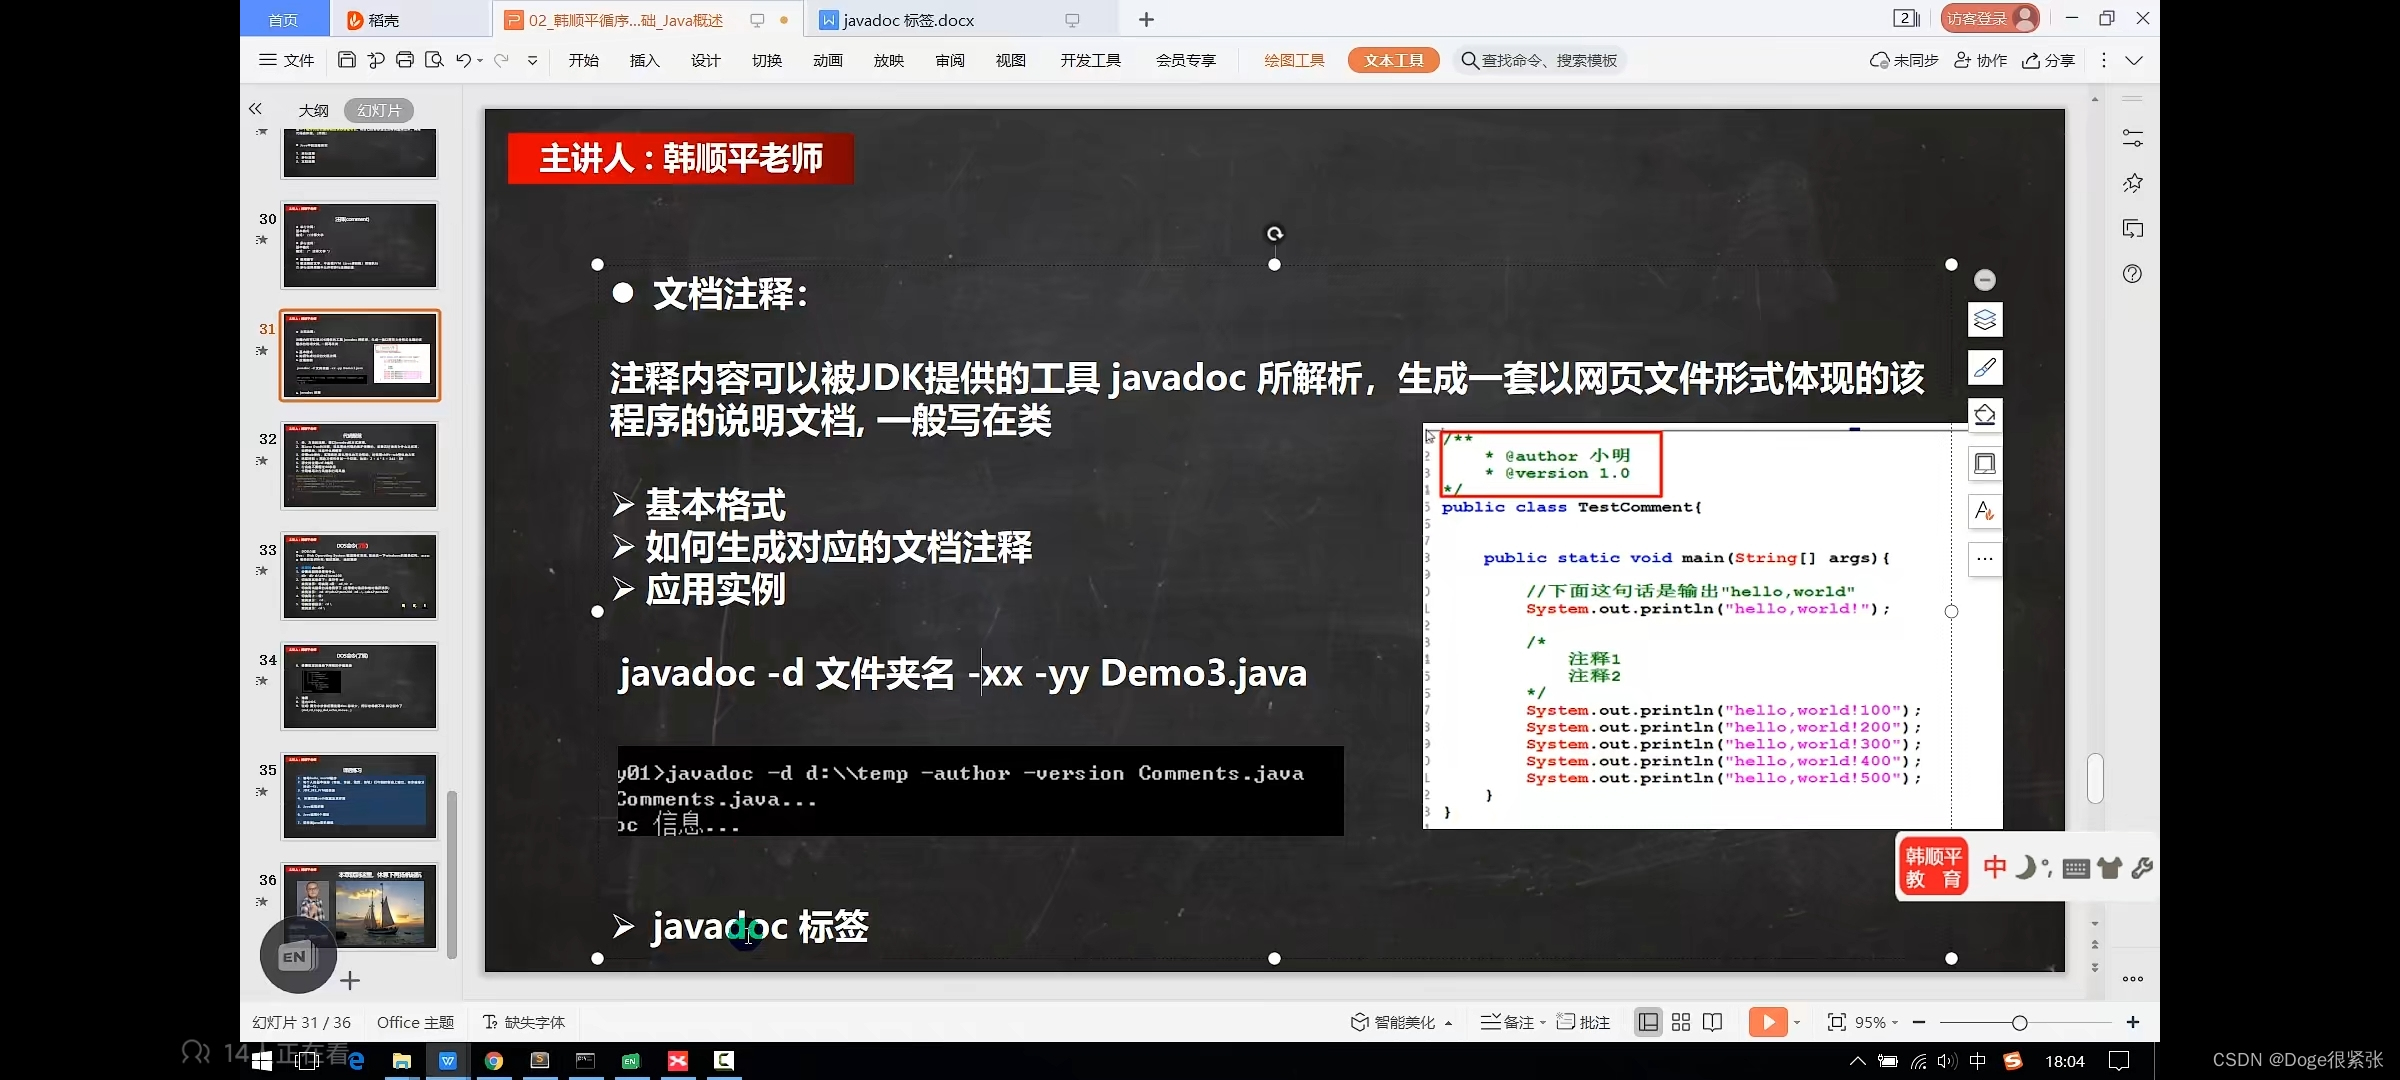2400x1080 pixels.
Task: Open the Chrome browser from the taskbar
Action: [494, 1060]
